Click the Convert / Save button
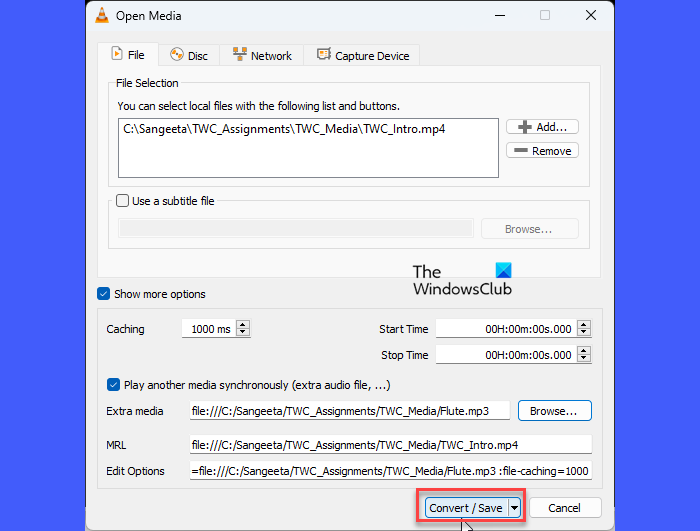The height and width of the screenshot is (531, 700). [x=466, y=508]
